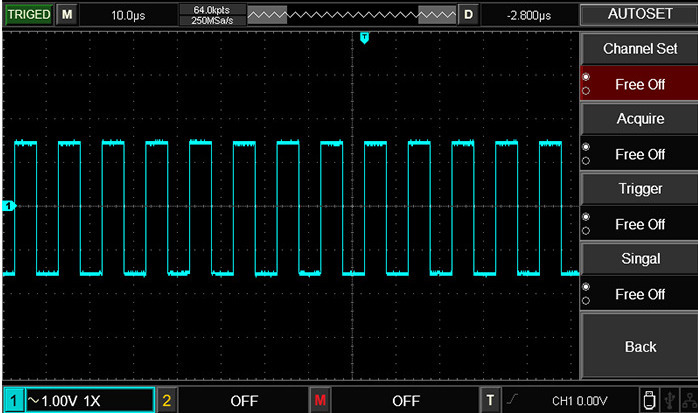Viewport: 698px width, 413px height.
Task: Select lower radio dot under Singal
Action: click(586, 301)
